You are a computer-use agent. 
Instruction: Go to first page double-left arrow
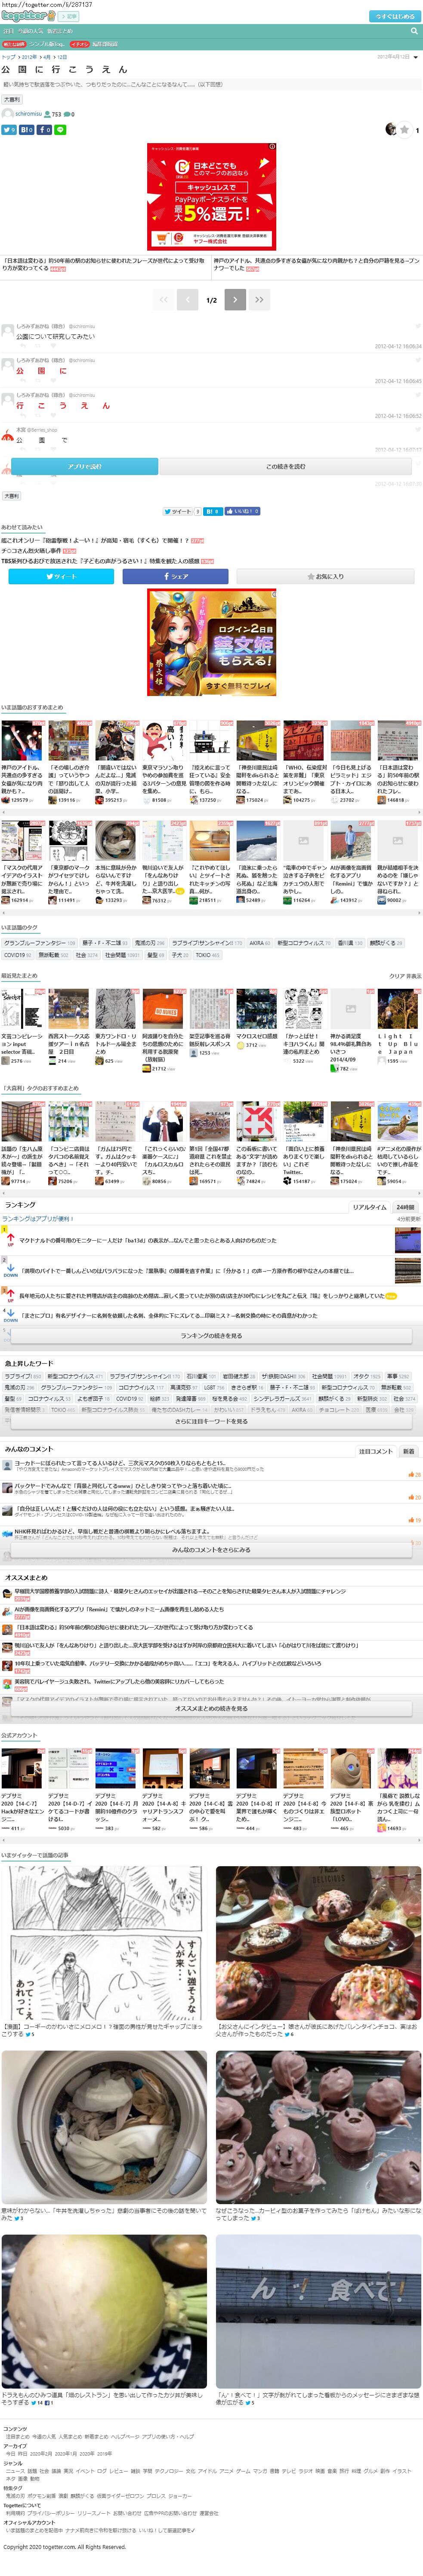coord(163,299)
